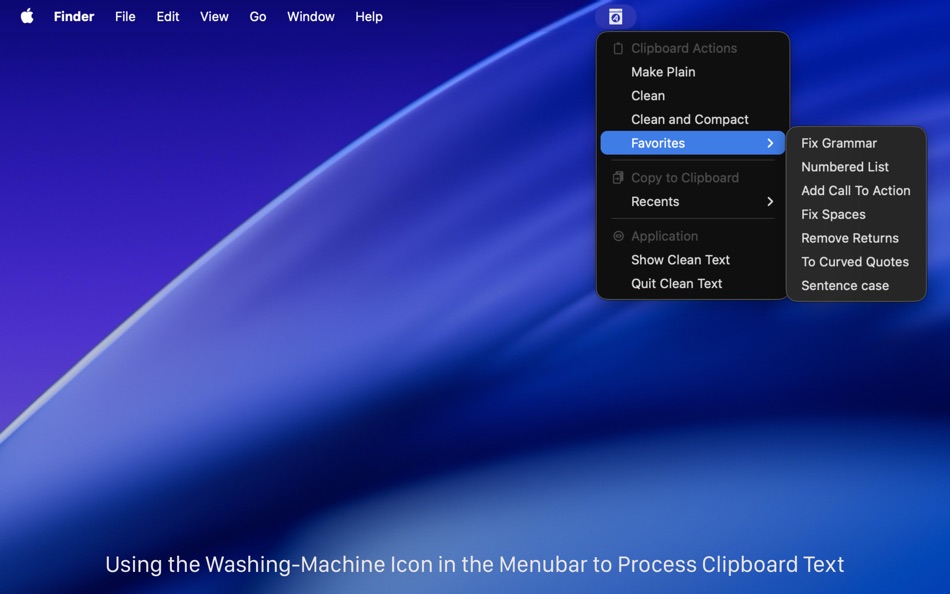
Task: Run the Clean action on clipboard text
Action: click(647, 95)
